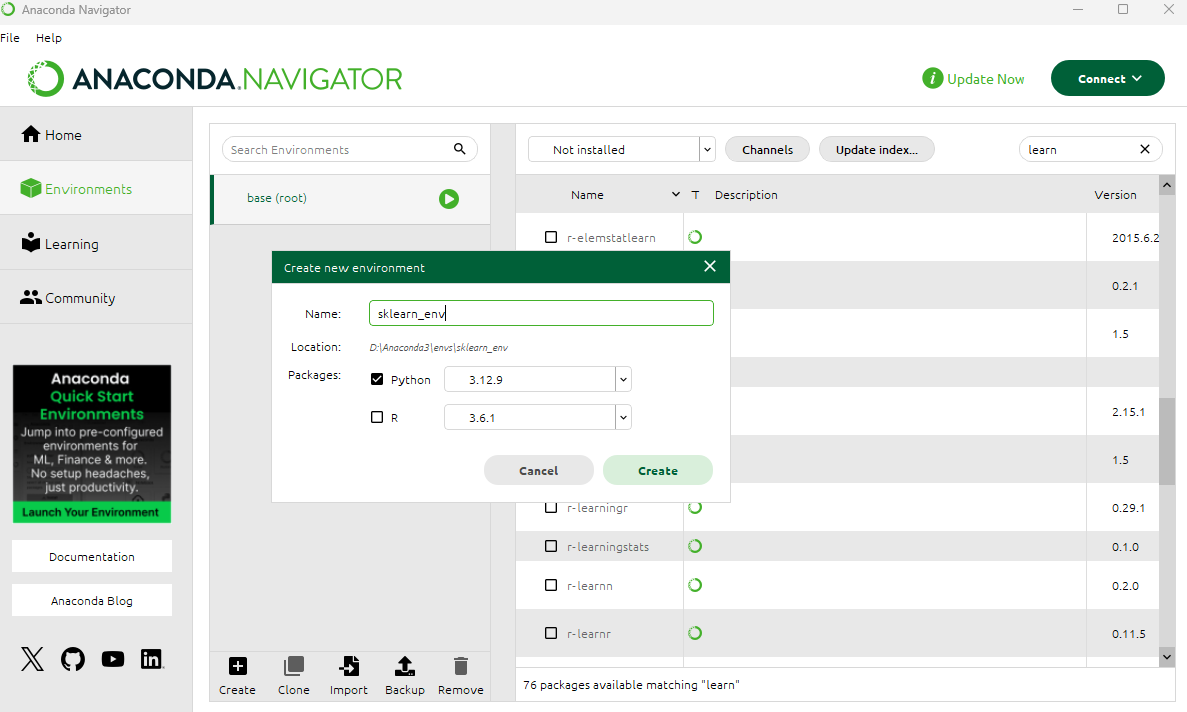
Task: Click the T column header
Action: 695,194
